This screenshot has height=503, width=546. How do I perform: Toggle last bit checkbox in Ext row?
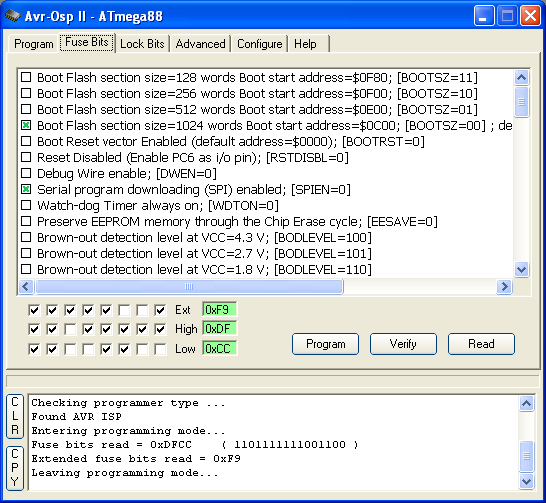[160, 310]
